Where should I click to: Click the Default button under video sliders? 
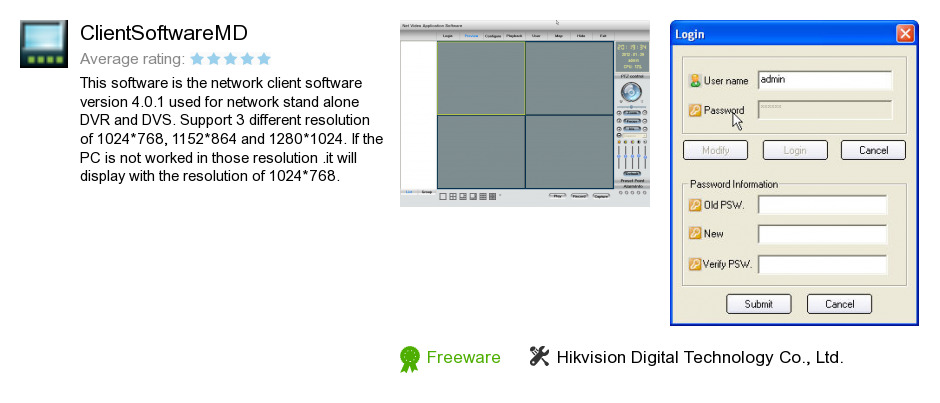[632, 174]
